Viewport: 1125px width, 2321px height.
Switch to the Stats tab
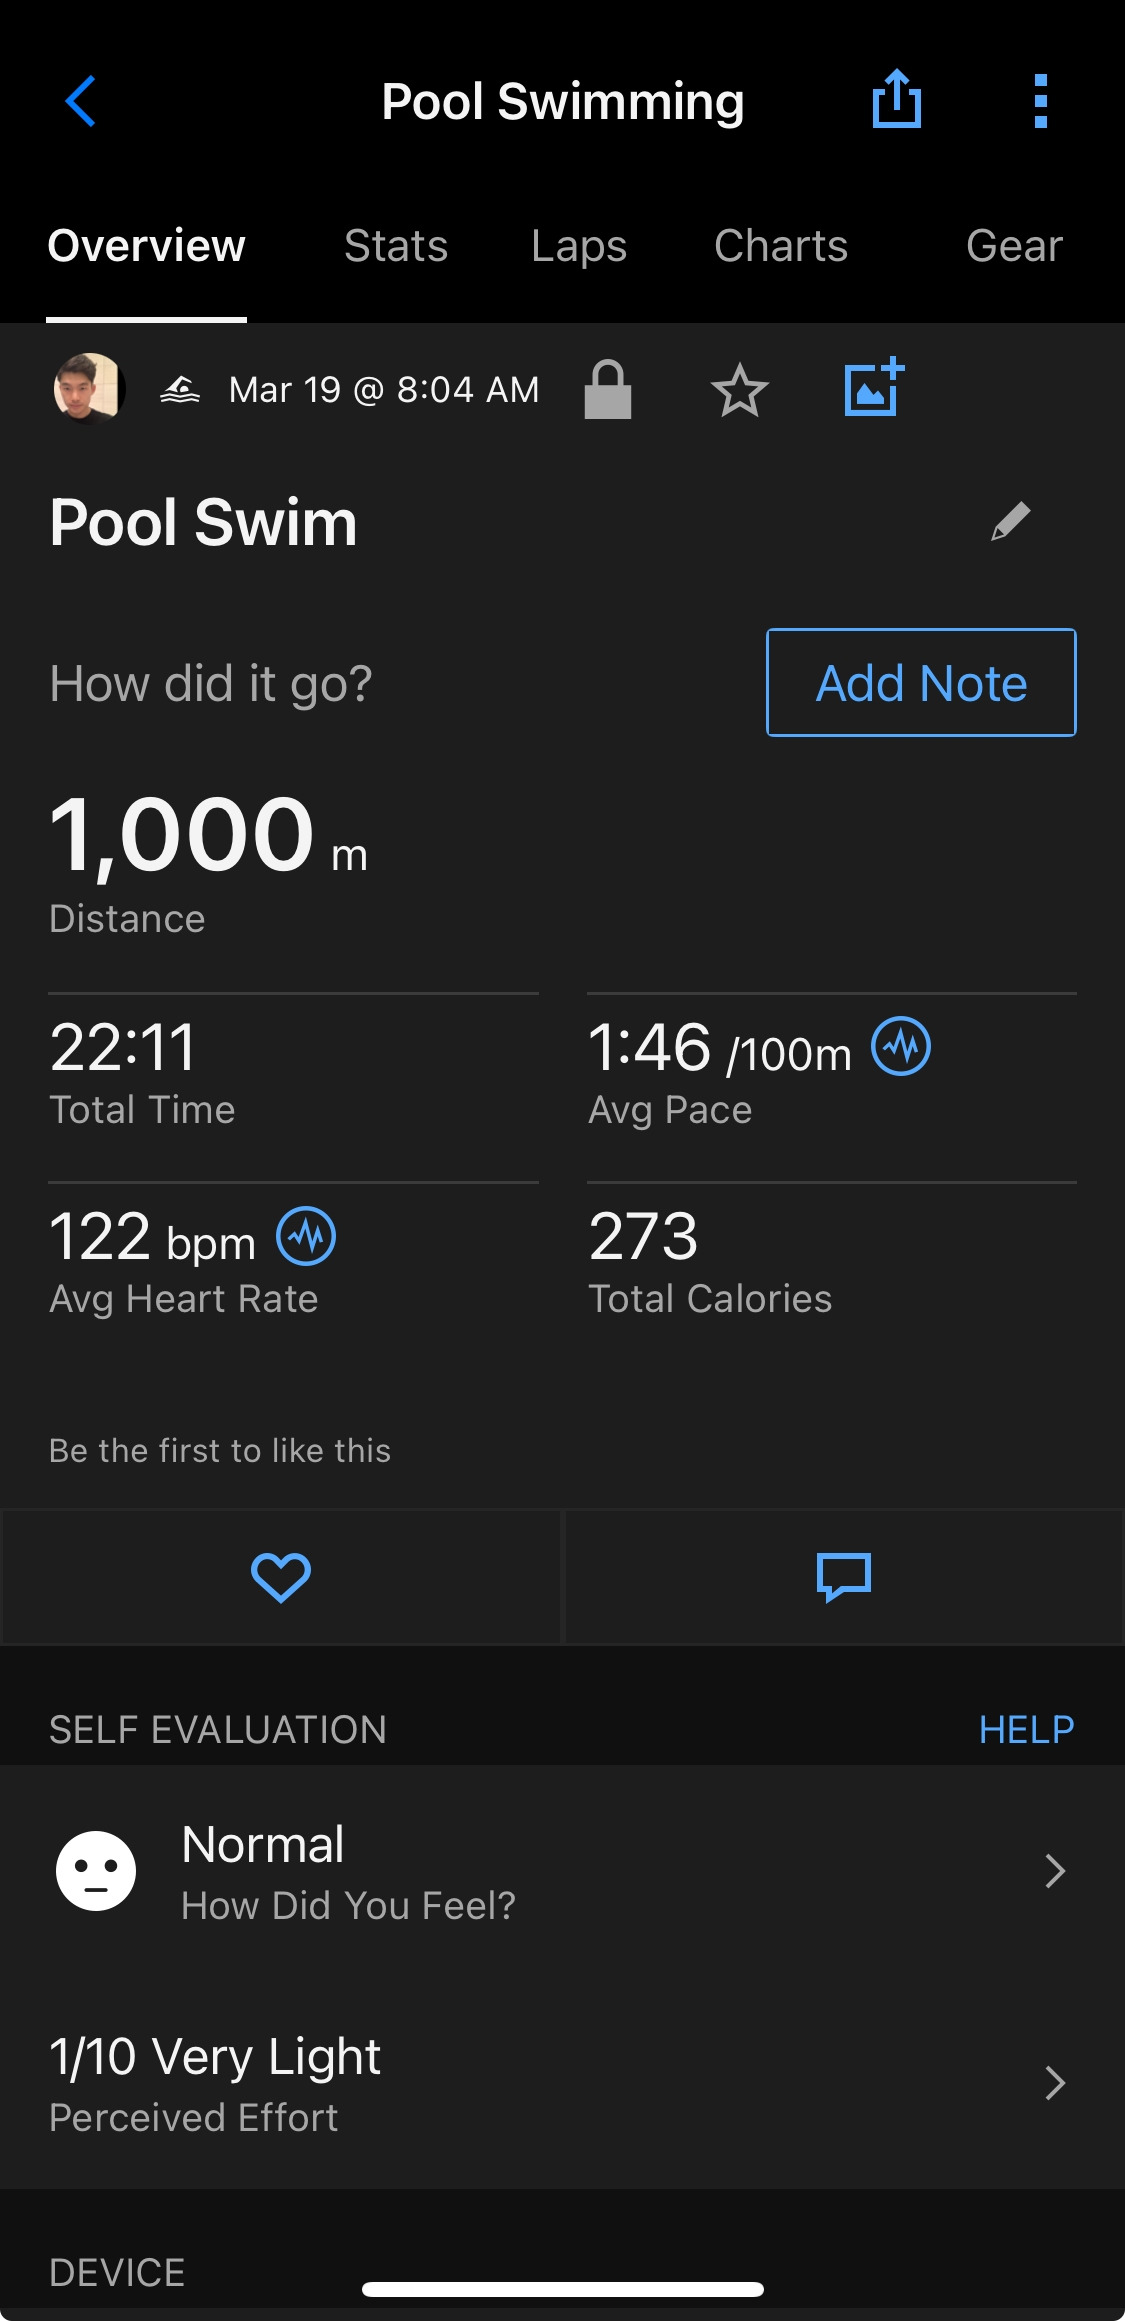(396, 246)
